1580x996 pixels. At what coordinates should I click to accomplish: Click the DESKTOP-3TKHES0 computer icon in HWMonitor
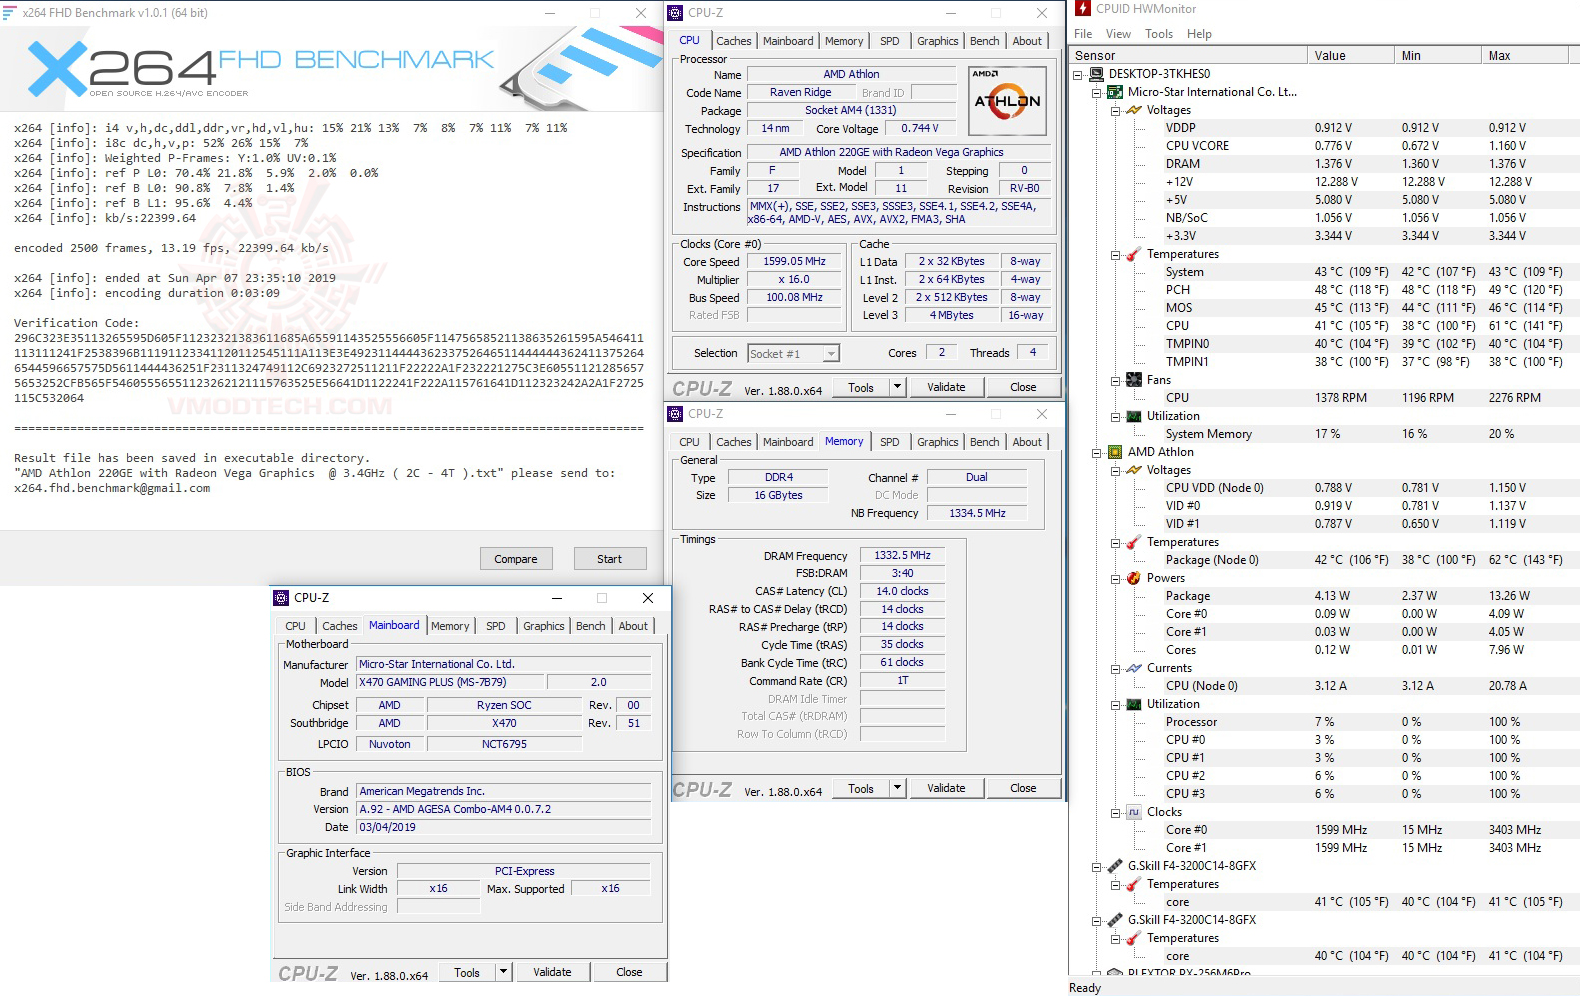pos(1096,74)
